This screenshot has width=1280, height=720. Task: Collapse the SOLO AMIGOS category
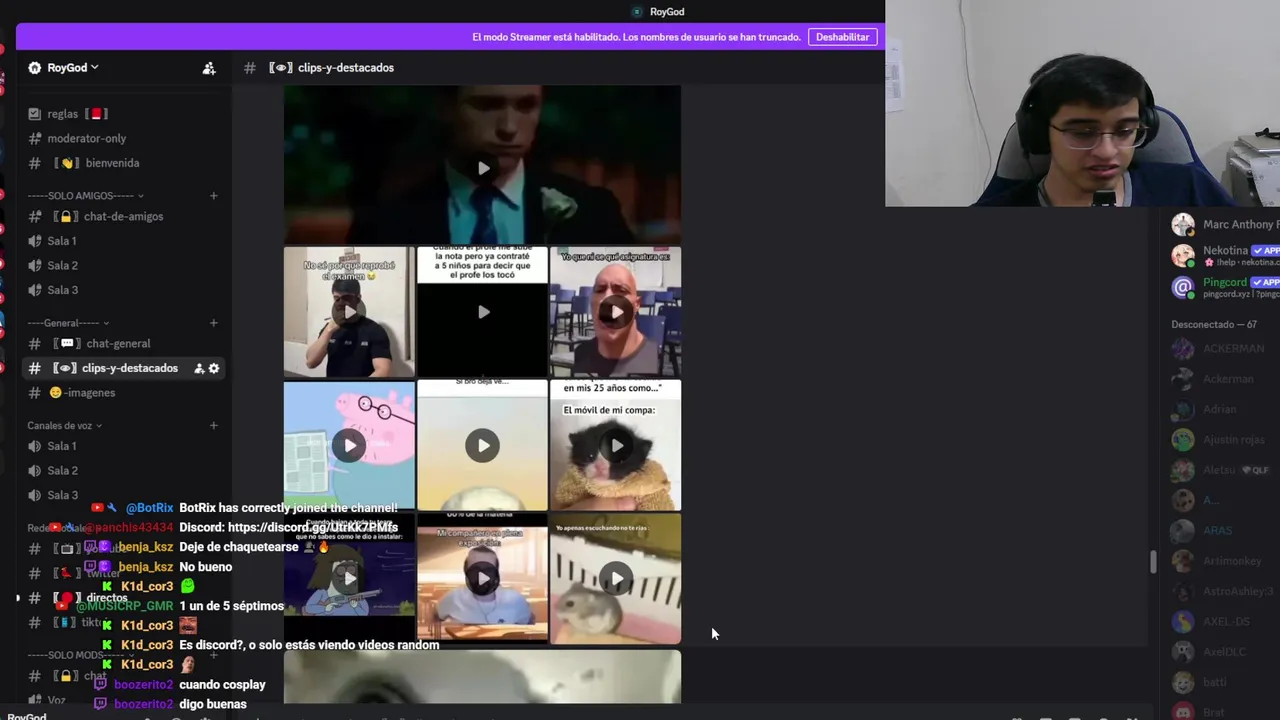point(86,196)
